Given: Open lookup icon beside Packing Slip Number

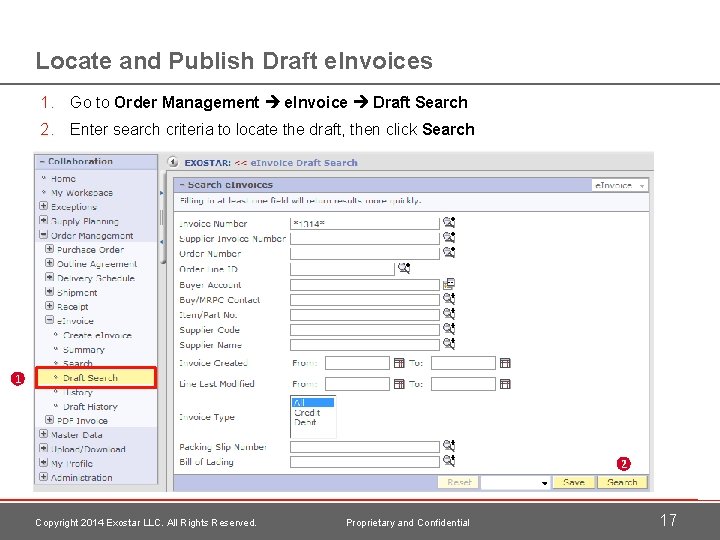Looking at the screenshot, I should coord(449,446).
